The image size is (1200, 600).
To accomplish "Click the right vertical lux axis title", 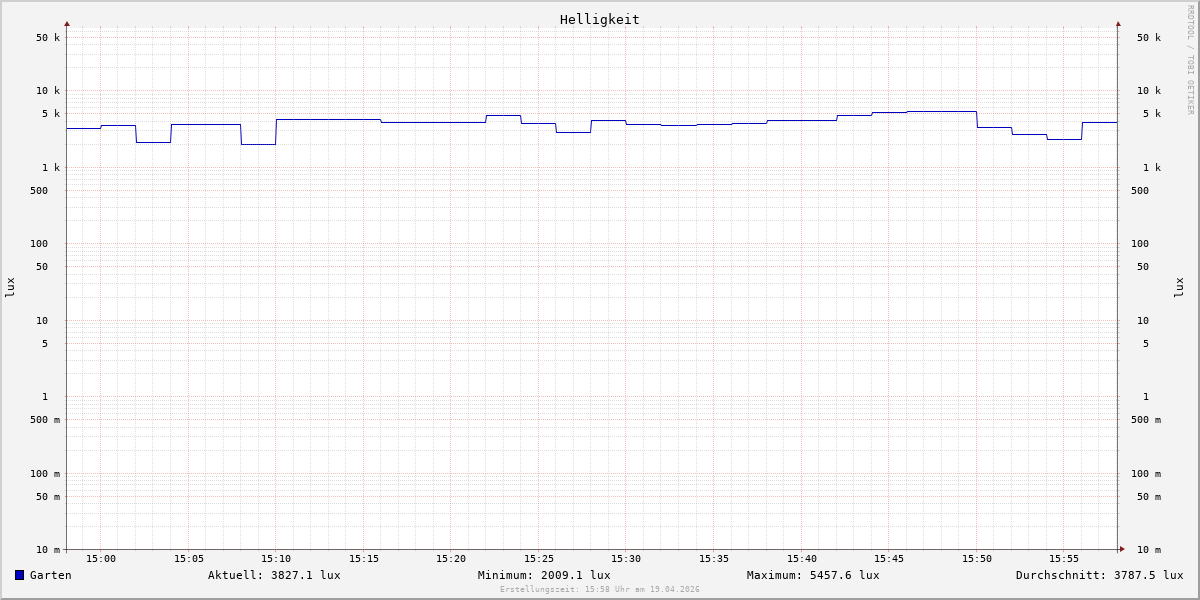I will (x=1179, y=287).
